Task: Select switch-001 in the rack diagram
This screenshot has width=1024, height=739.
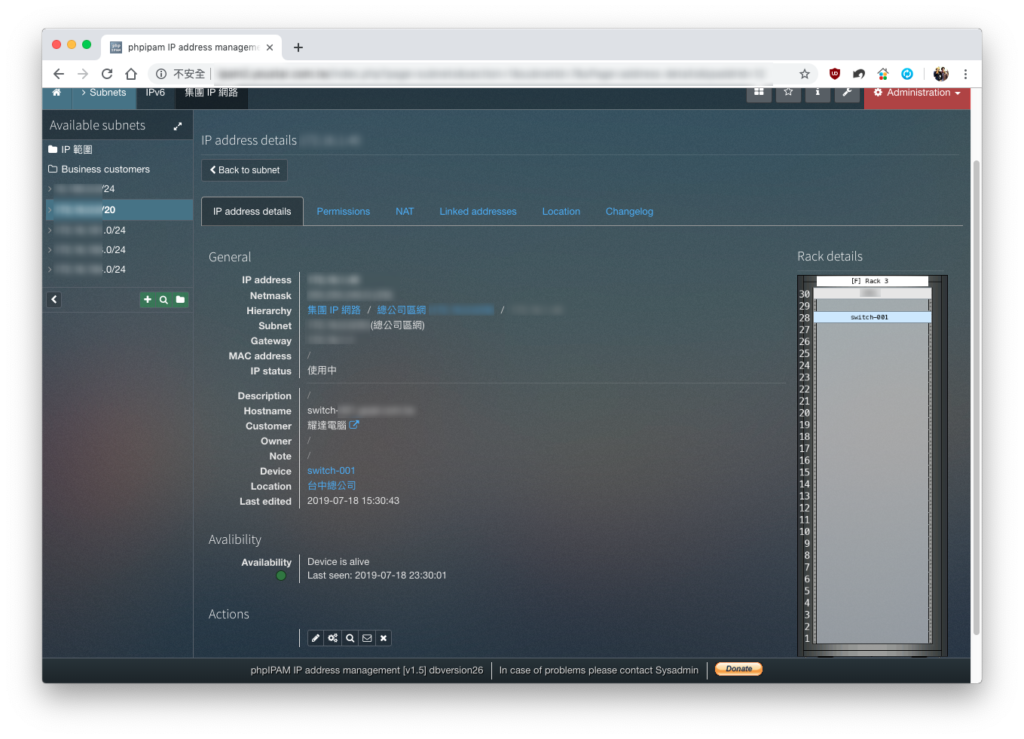Action: pos(872,317)
